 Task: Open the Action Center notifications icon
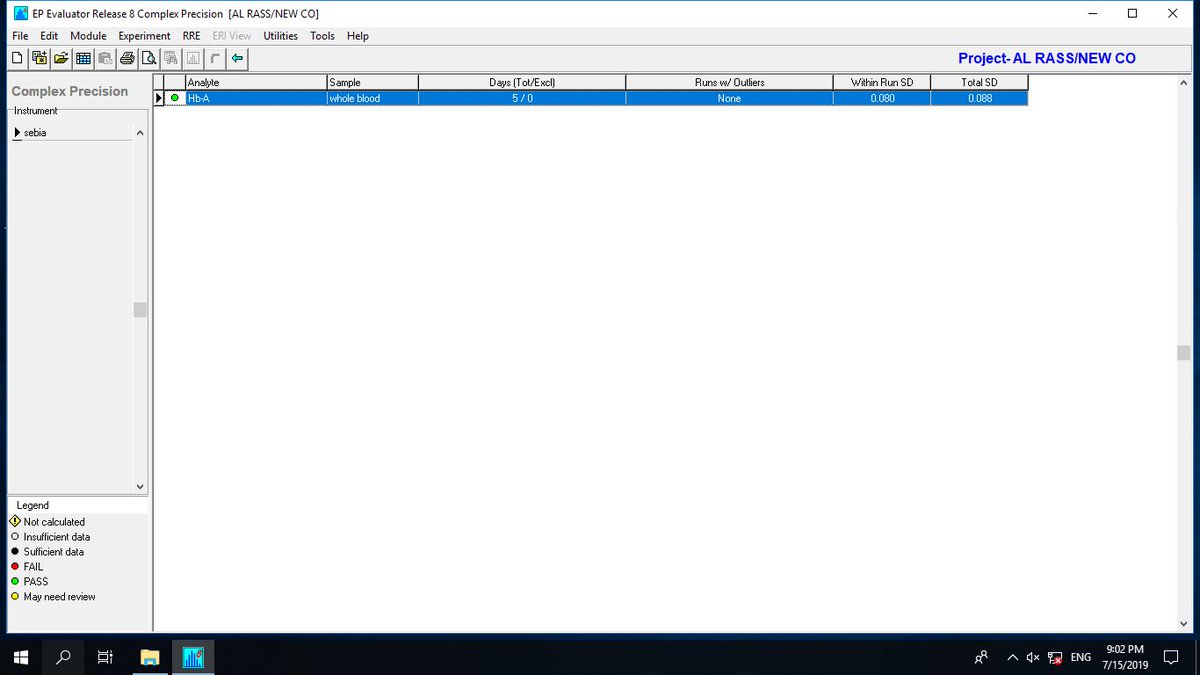tap(1171, 657)
